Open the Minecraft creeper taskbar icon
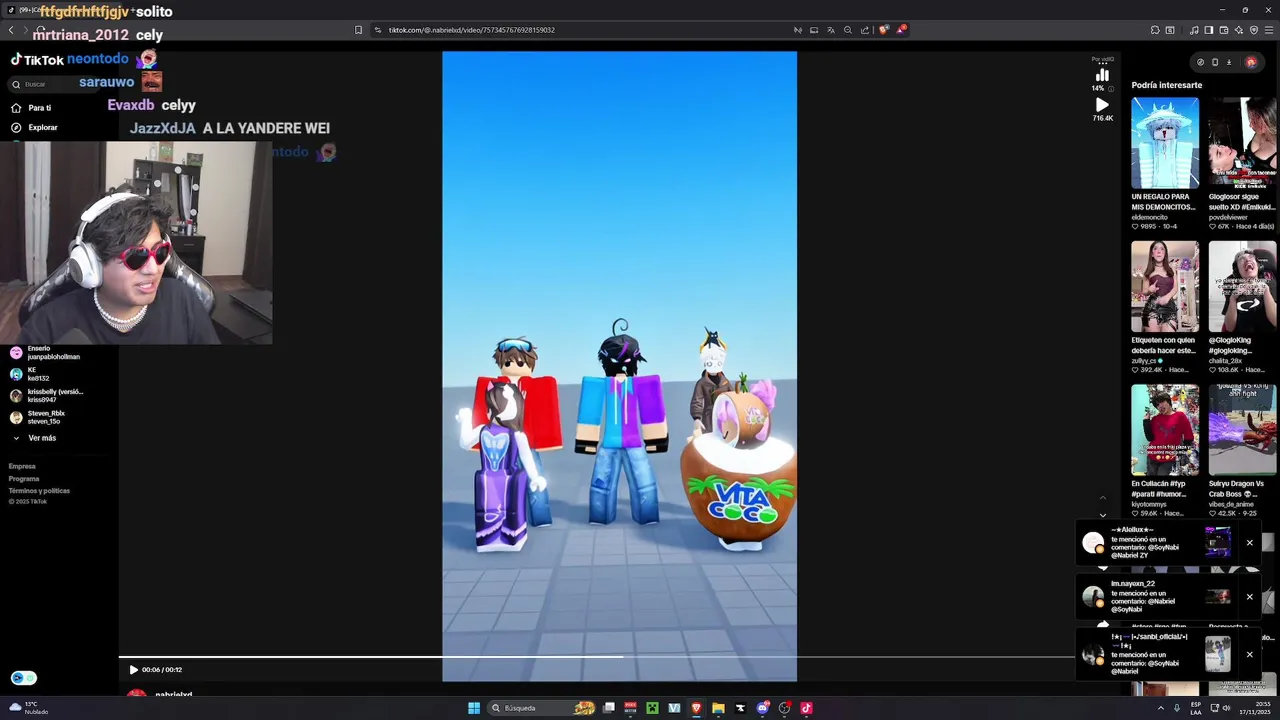The image size is (1280, 720). click(652, 708)
